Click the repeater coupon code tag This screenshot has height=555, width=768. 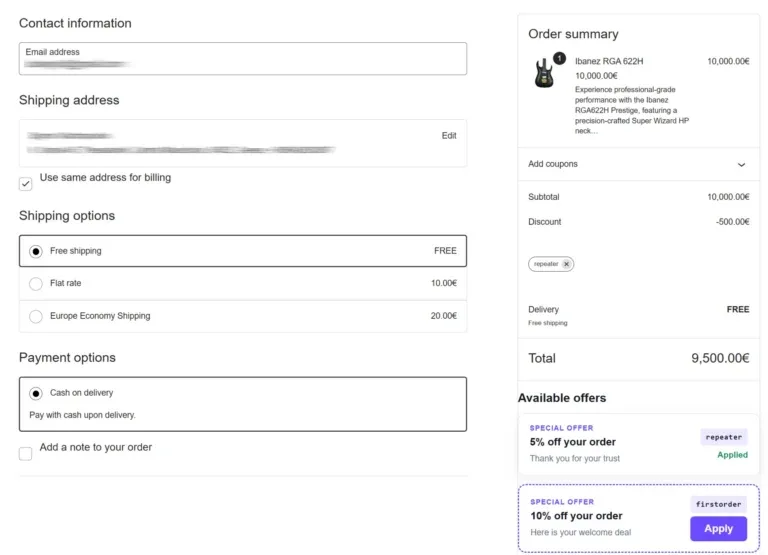[723, 437]
